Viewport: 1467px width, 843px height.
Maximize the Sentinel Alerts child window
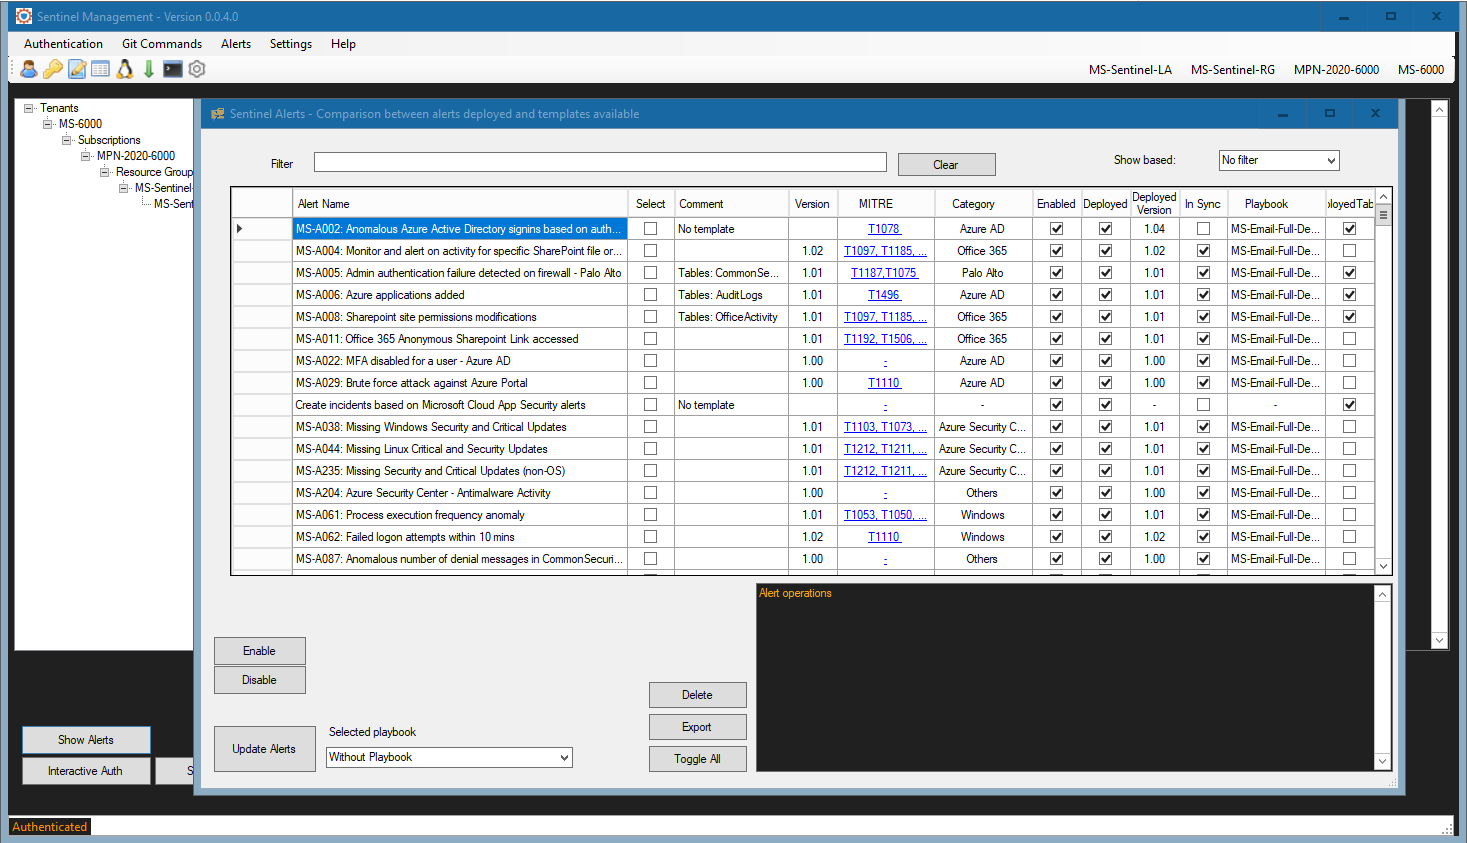[1330, 113]
